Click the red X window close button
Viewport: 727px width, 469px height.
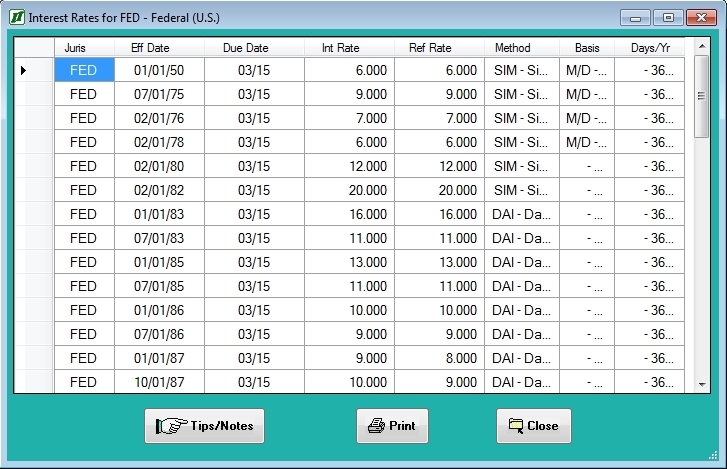click(x=701, y=18)
